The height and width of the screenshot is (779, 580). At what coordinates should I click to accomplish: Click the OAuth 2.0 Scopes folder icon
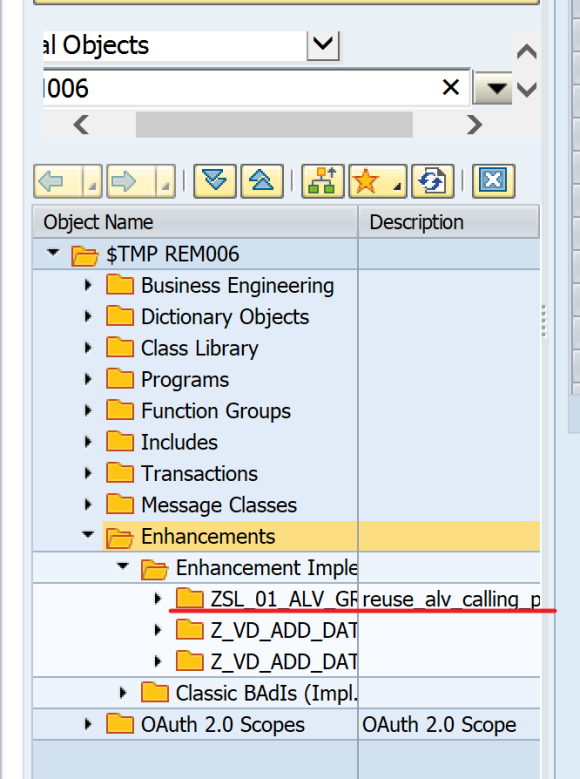pyautogui.click(x=120, y=724)
